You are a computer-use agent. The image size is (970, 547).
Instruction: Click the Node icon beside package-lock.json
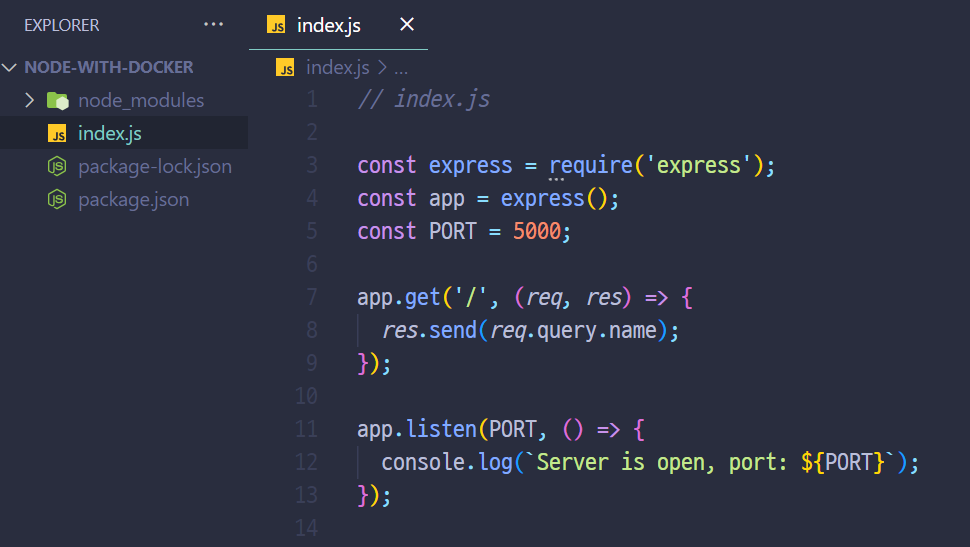tap(57, 166)
